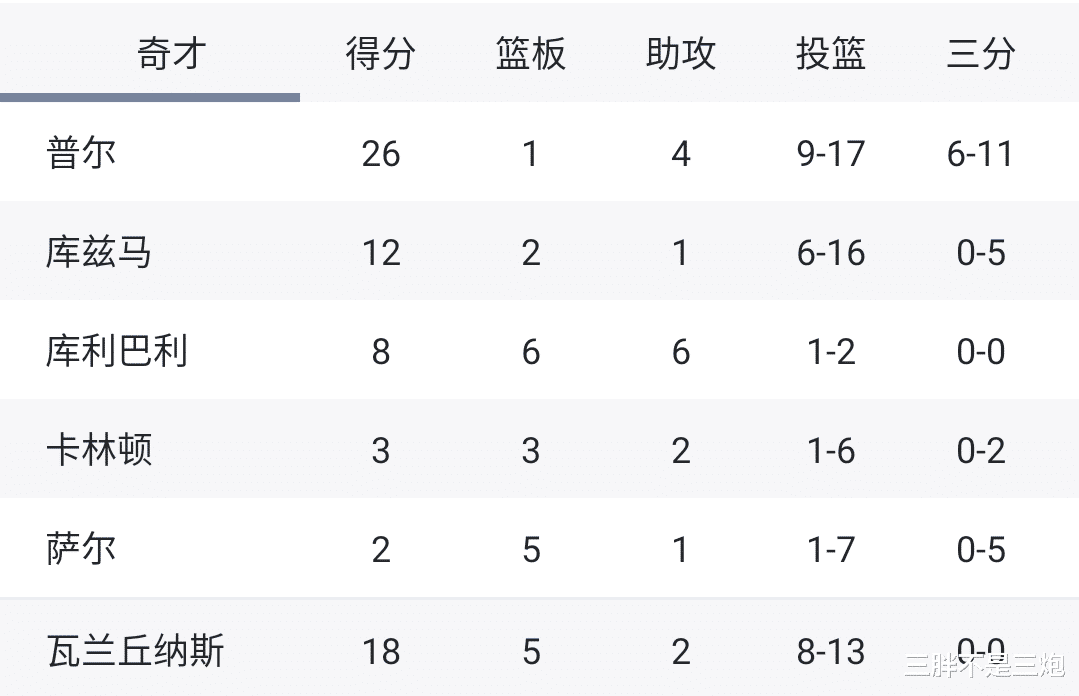Click 普尔's score of 26
1079x696 pixels.
(x=381, y=154)
